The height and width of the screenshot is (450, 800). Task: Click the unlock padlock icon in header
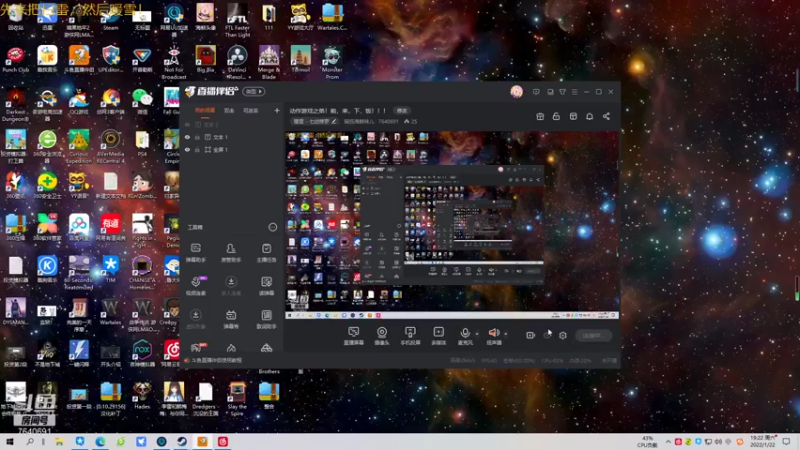pos(556,116)
